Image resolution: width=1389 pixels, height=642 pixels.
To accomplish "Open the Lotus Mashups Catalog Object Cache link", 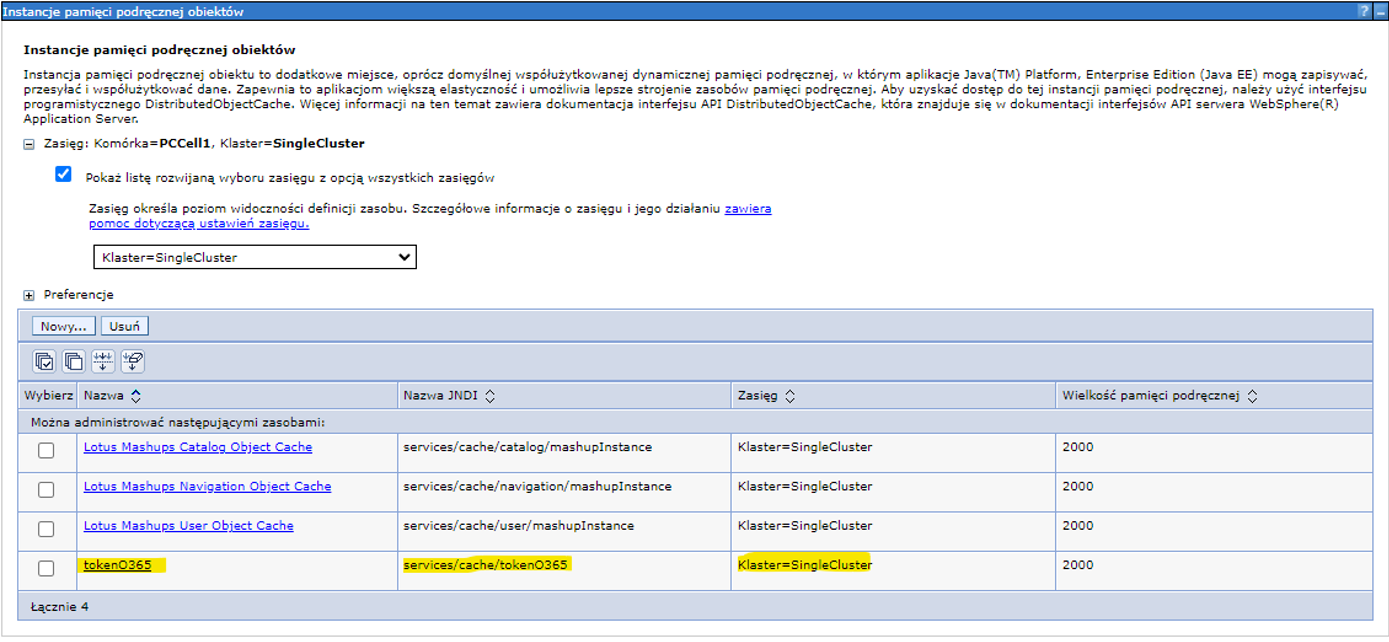I will (198, 447).
